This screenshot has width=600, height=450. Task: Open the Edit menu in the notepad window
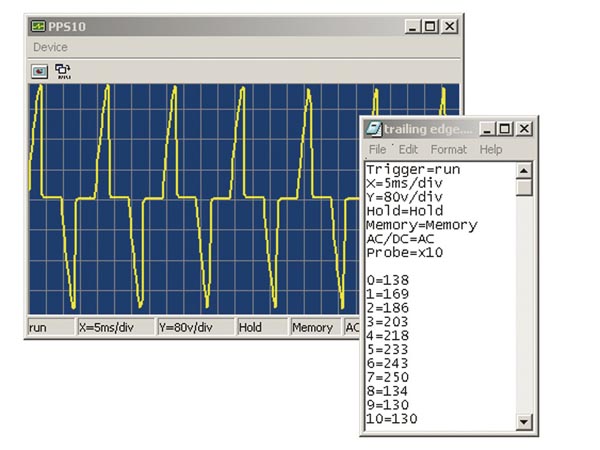tap(408, 149)
